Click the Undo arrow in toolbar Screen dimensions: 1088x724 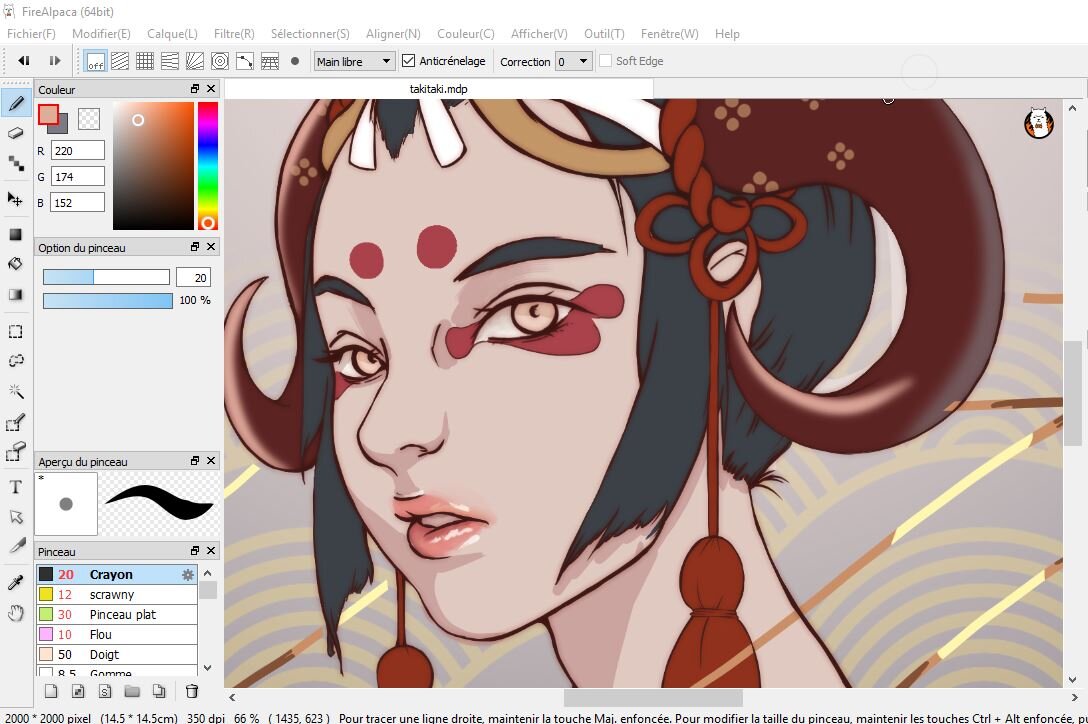click(x=24, y=61)
